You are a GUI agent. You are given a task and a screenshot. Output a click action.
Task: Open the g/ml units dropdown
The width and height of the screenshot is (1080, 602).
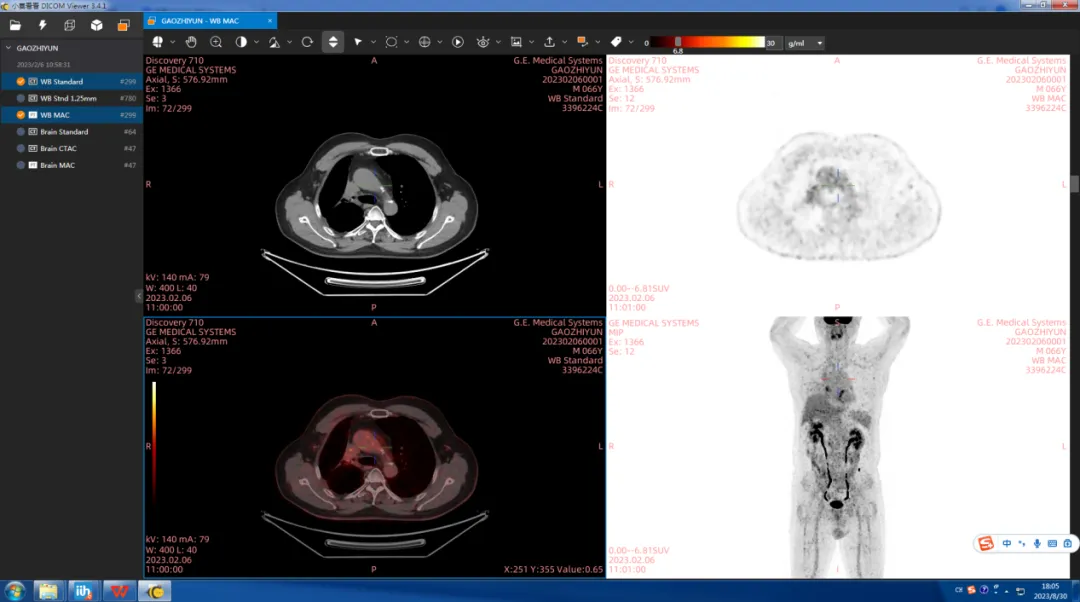coord(804,43)
